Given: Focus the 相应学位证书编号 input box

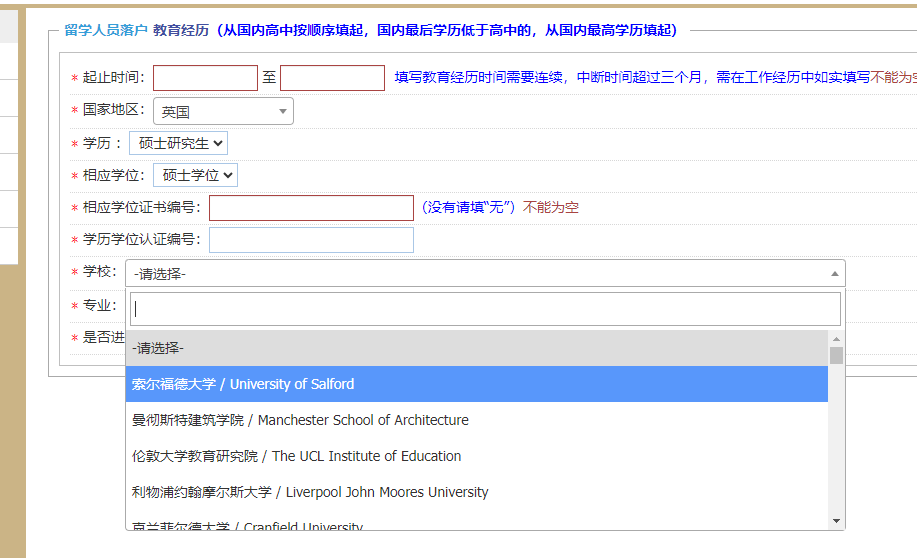Looking at the screenshot, I should tap(311, 208).
